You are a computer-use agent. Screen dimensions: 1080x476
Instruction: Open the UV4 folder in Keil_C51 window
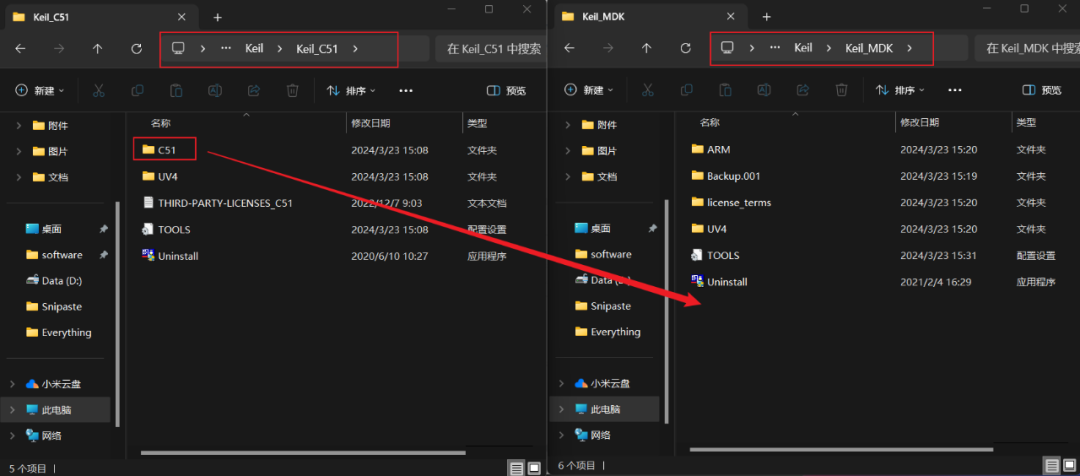(160, 176)
